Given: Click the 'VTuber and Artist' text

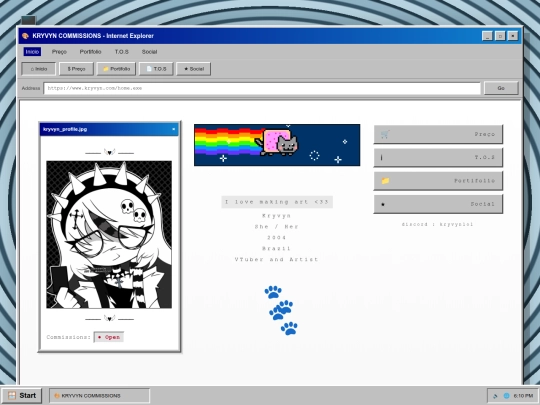Looking at the screenshot, I should 277,259.
